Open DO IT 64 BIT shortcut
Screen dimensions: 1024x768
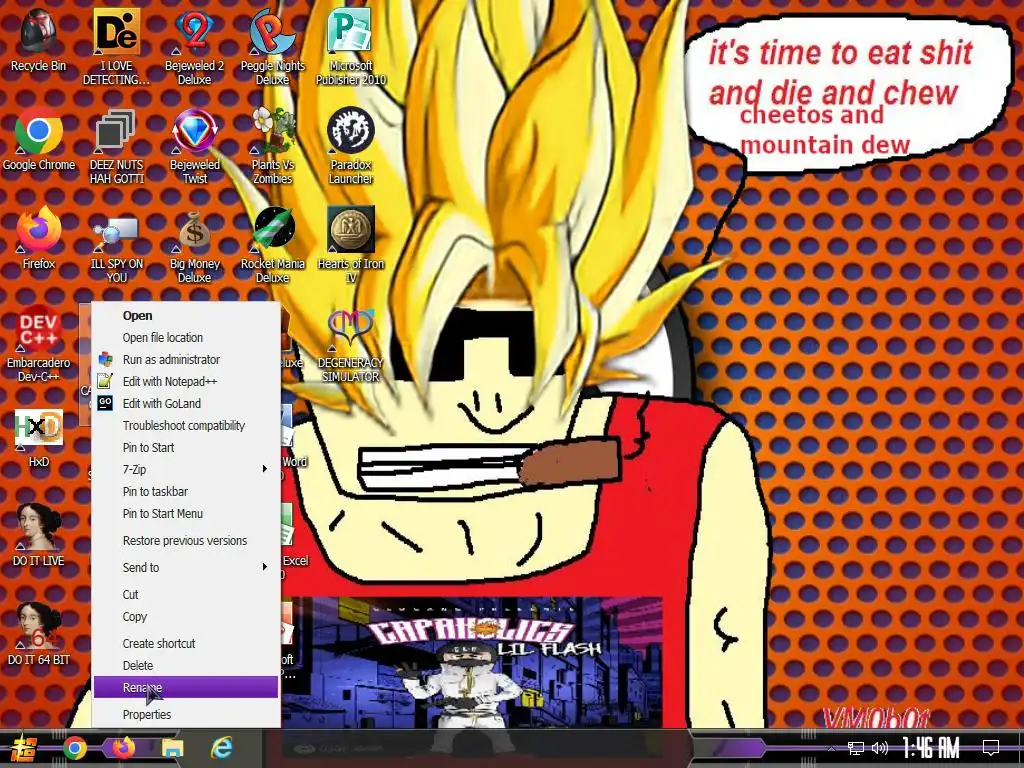click(x=39, y=635)
